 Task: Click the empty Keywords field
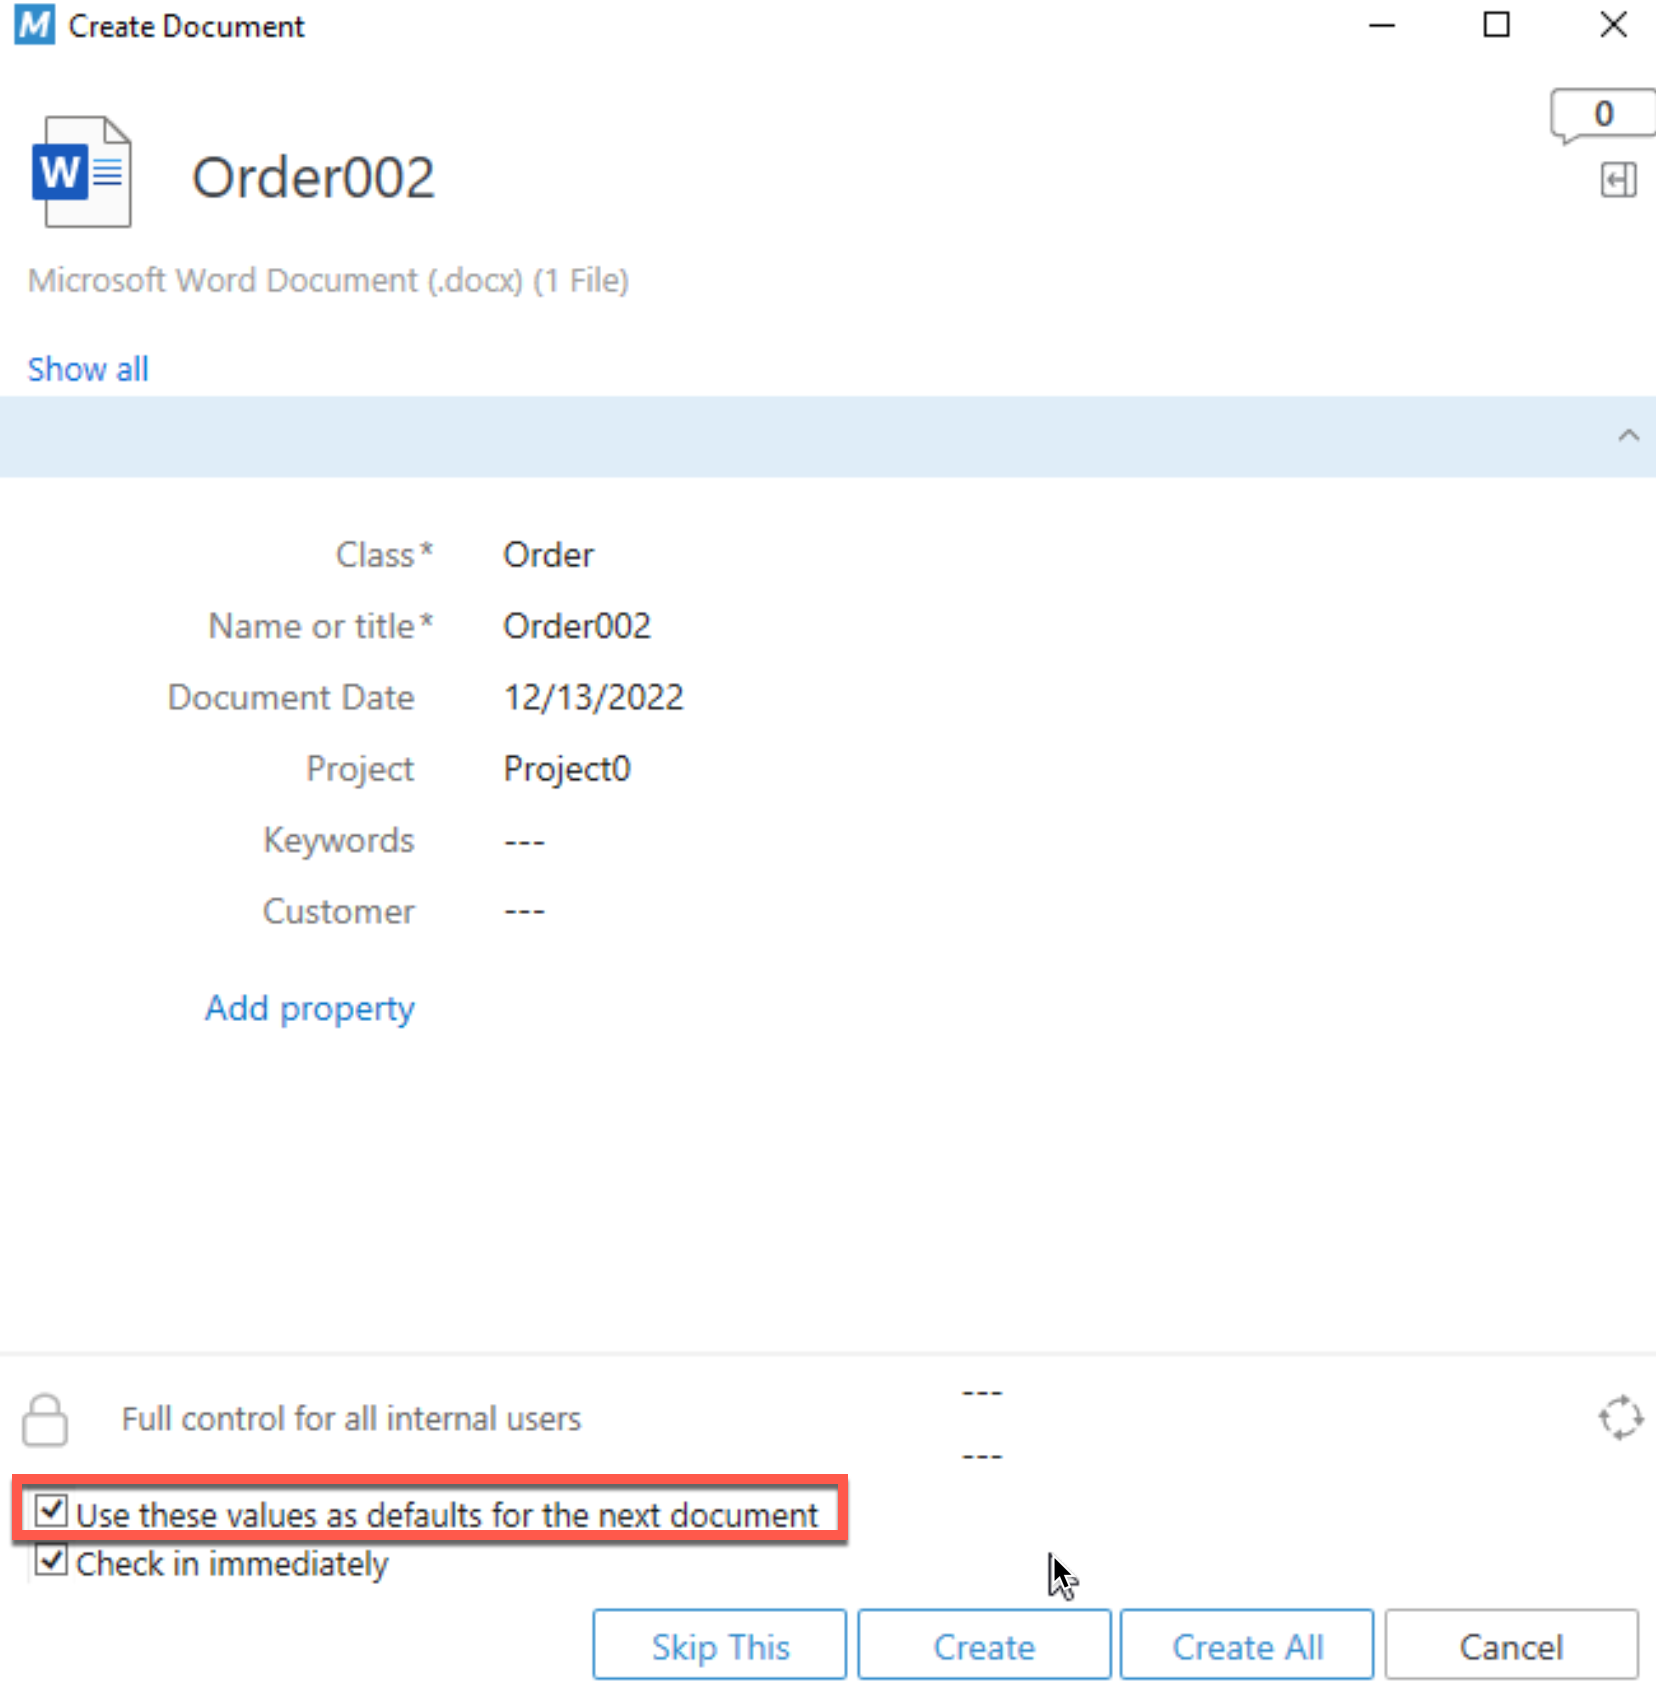click(x=524, y=842)
